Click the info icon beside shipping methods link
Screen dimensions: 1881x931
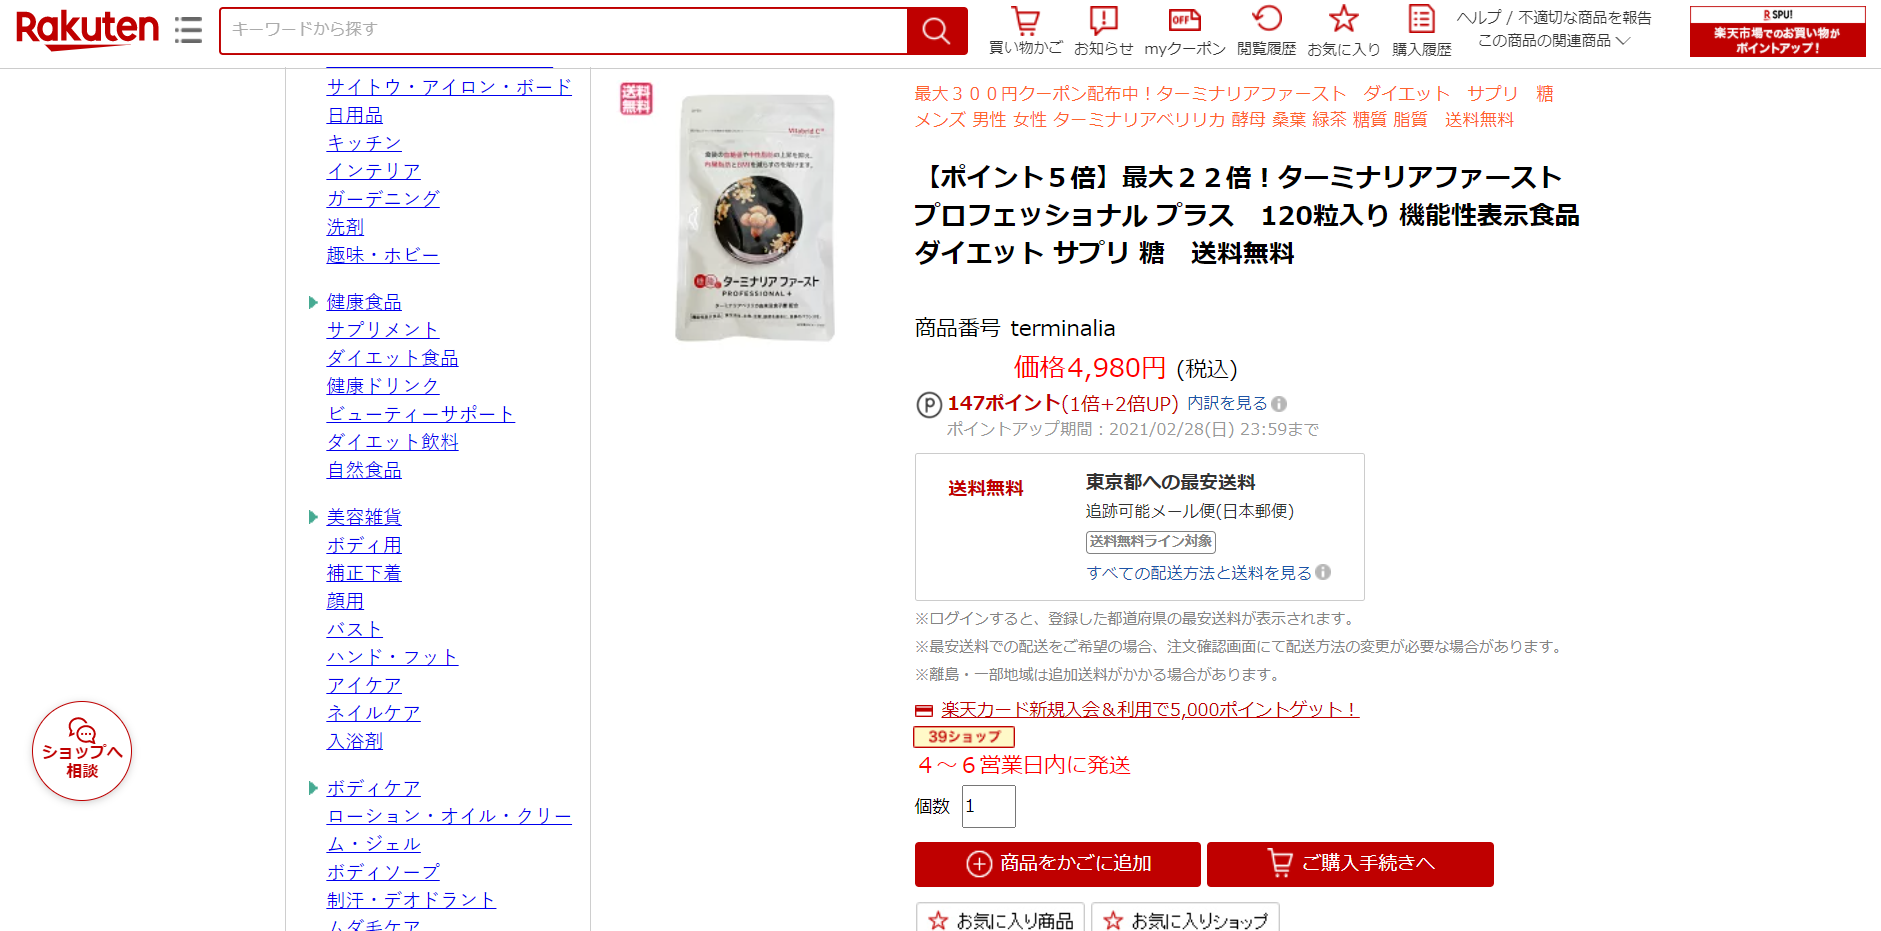pos(1323,572)
